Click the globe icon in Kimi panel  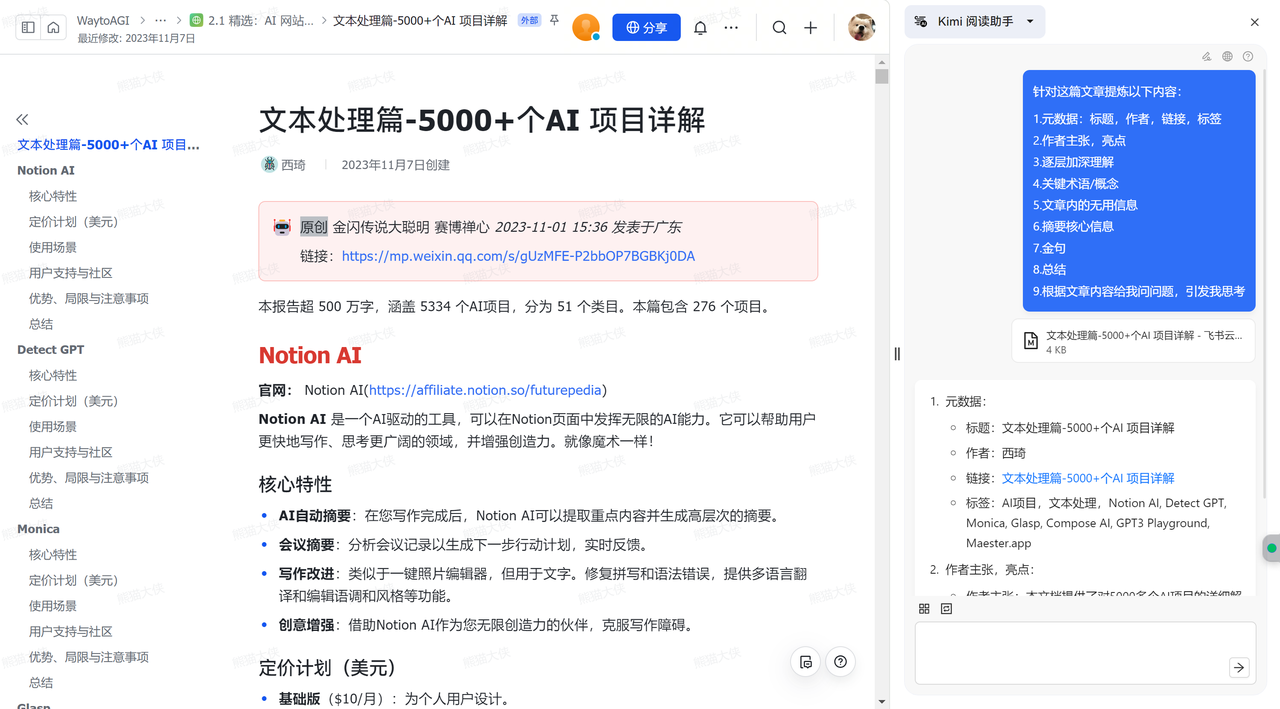[x=1227, y=57]
